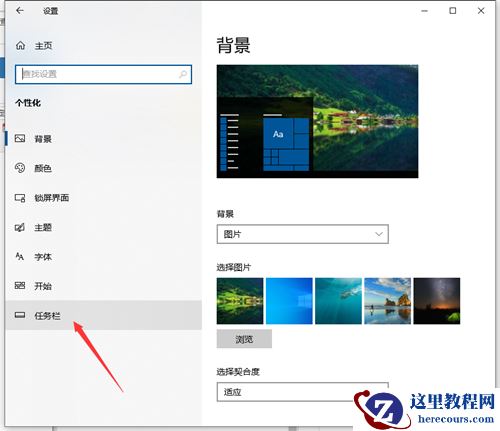Choose the night sky tent wallpaper thumbnail
The height and width of the screenshot is (431, 500).
(437, 301)
